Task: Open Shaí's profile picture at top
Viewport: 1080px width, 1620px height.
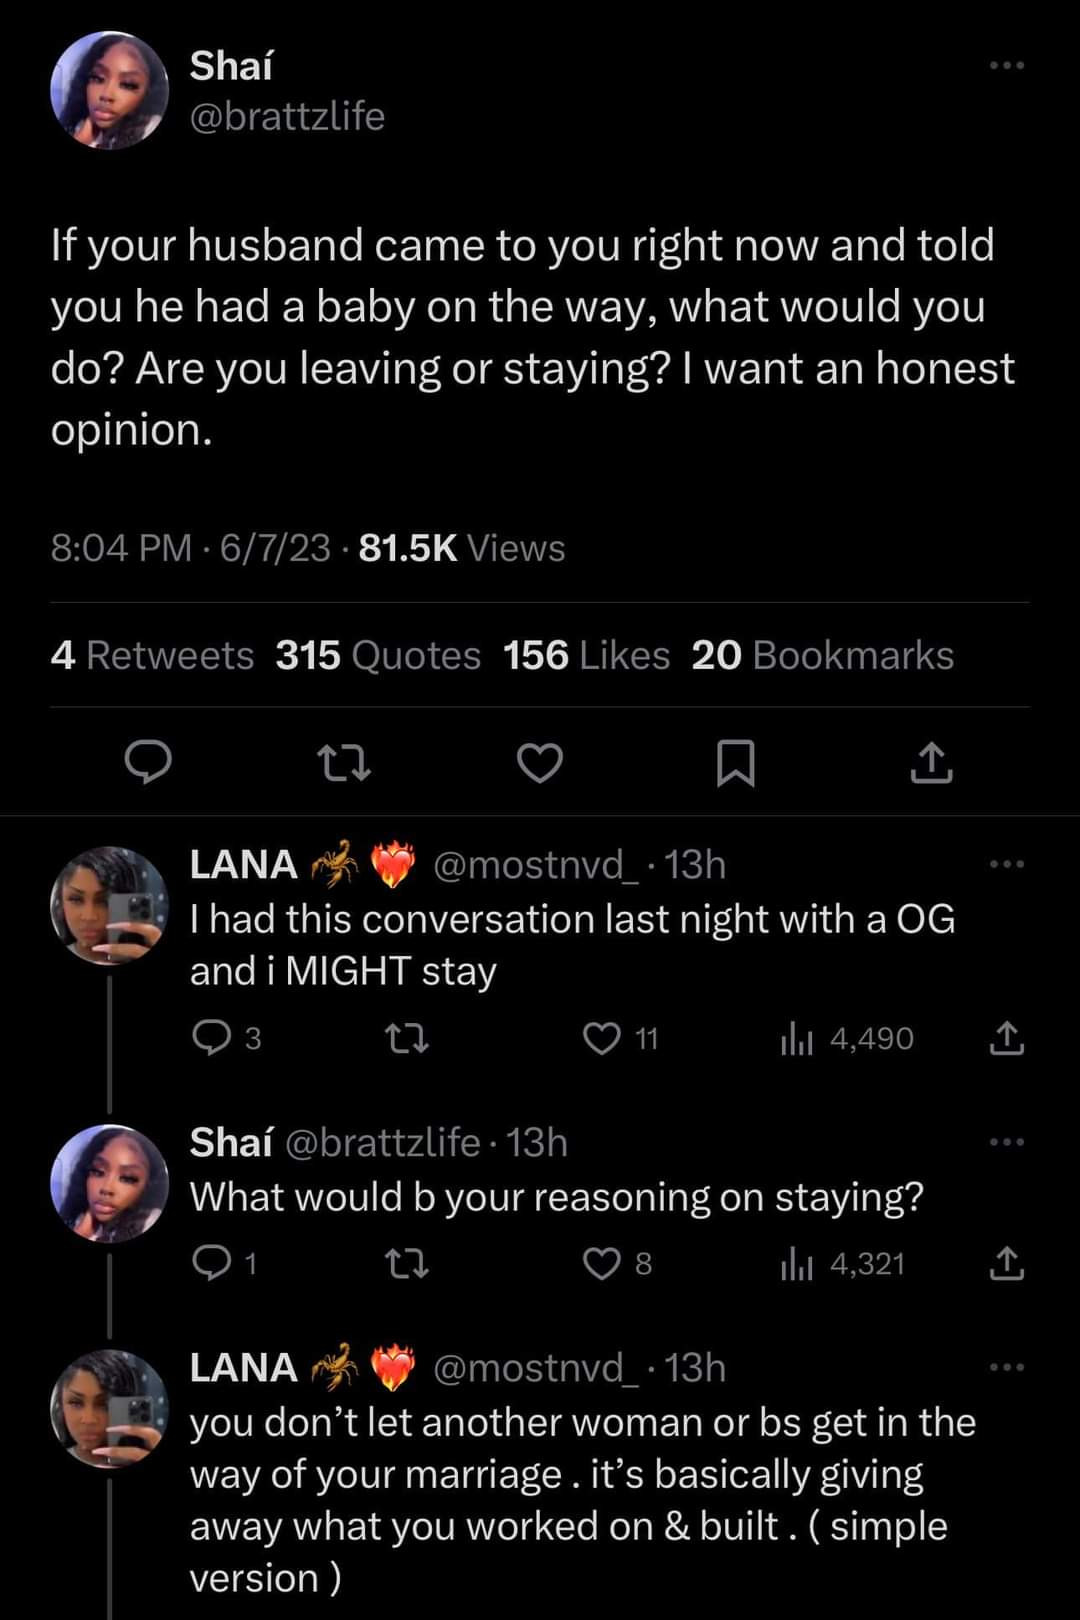Action: (x=110, y=90)
